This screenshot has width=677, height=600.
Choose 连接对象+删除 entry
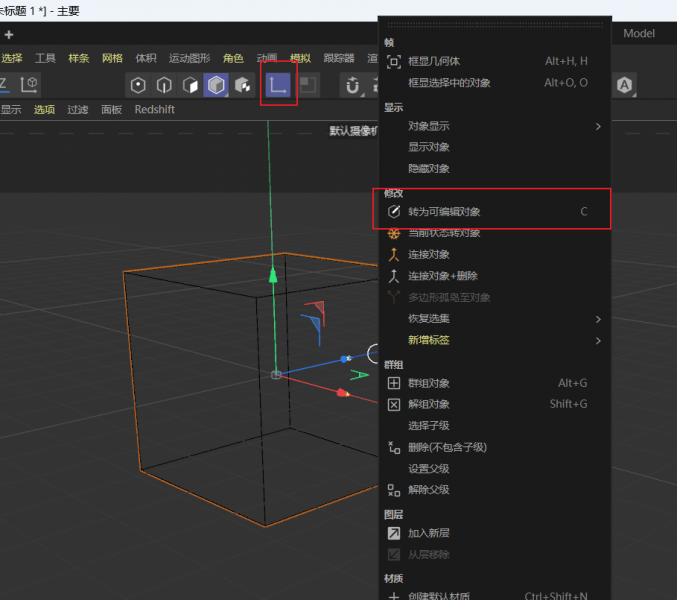pyautogui.click(x=495, y=276)
